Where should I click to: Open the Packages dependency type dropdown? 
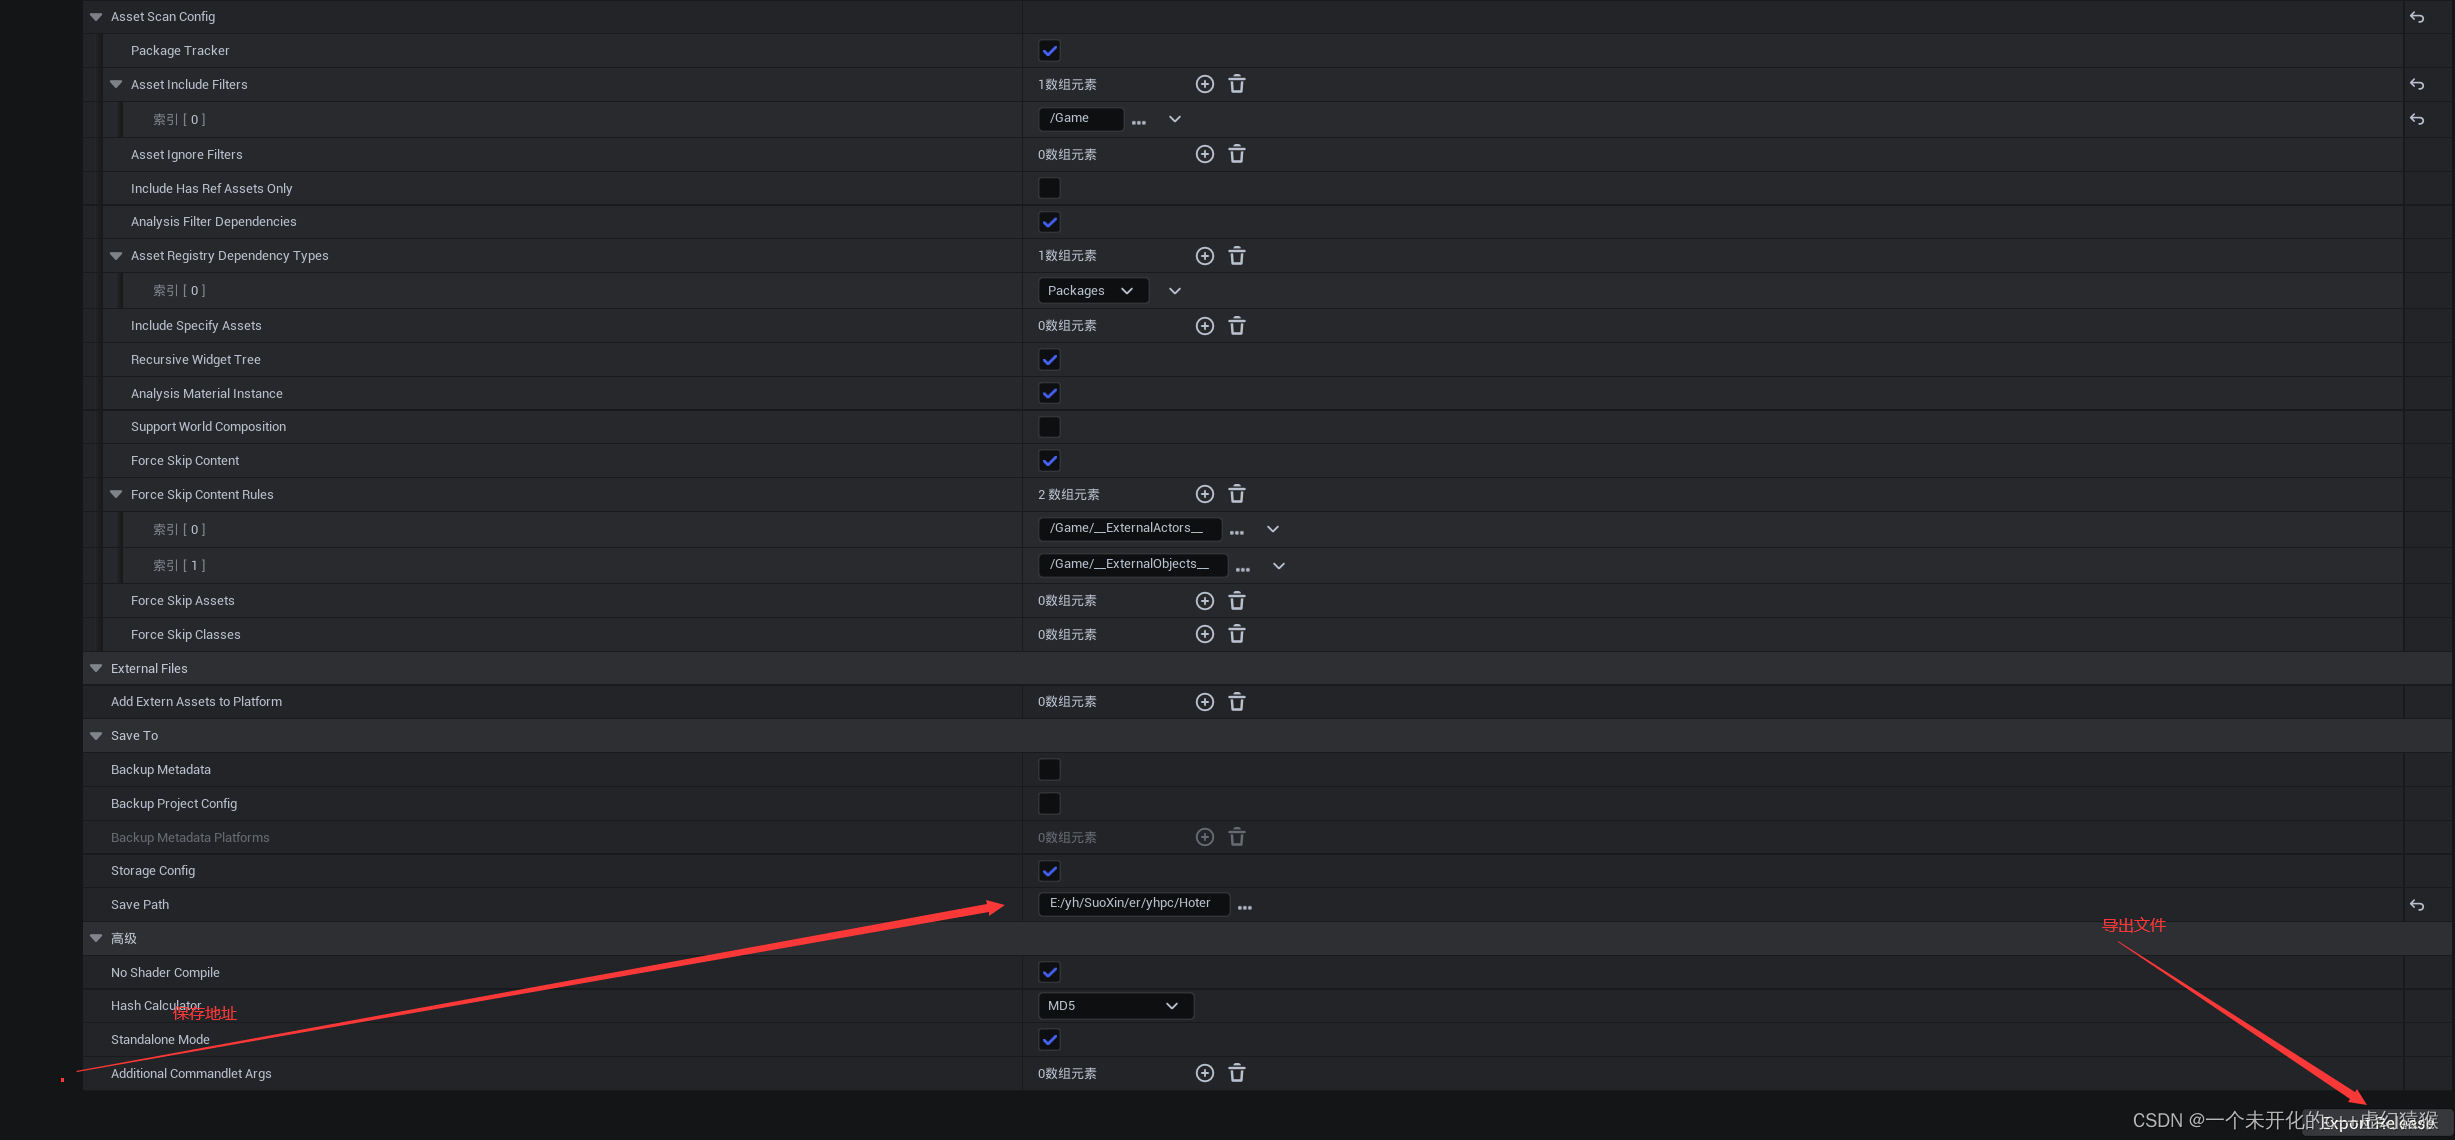pos(1092,291)
